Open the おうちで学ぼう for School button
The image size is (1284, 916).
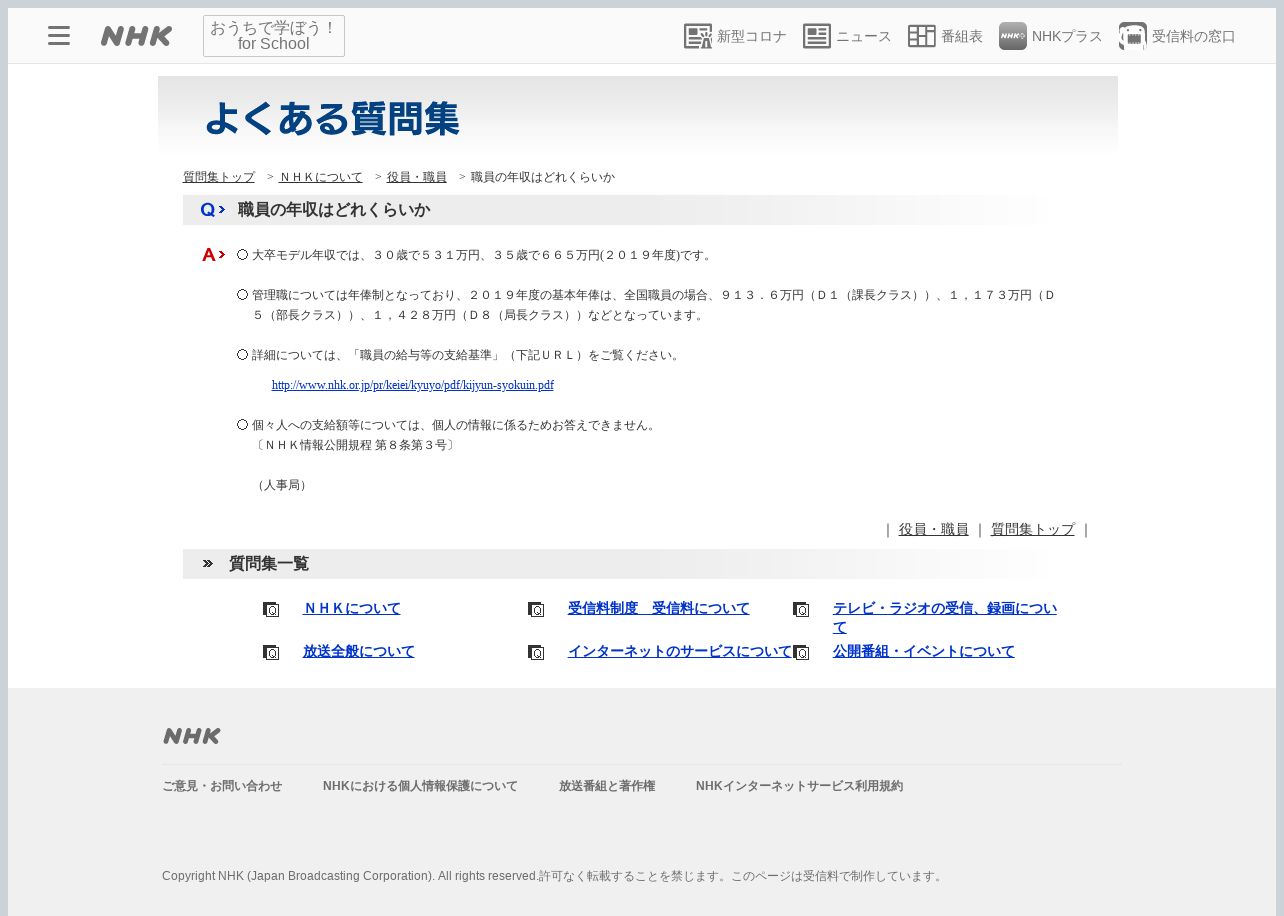(274, 36)
